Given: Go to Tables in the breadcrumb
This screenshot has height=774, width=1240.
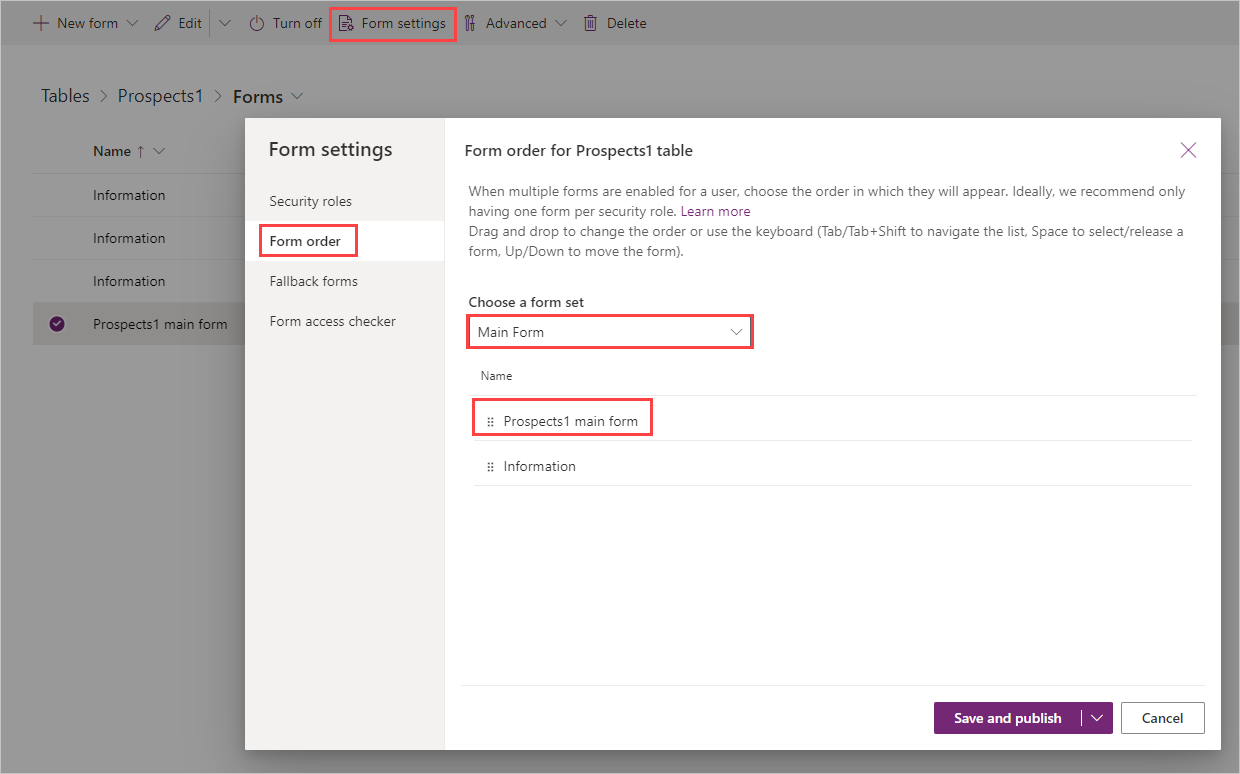Looking at the screenshot, I should coord(65,96).
